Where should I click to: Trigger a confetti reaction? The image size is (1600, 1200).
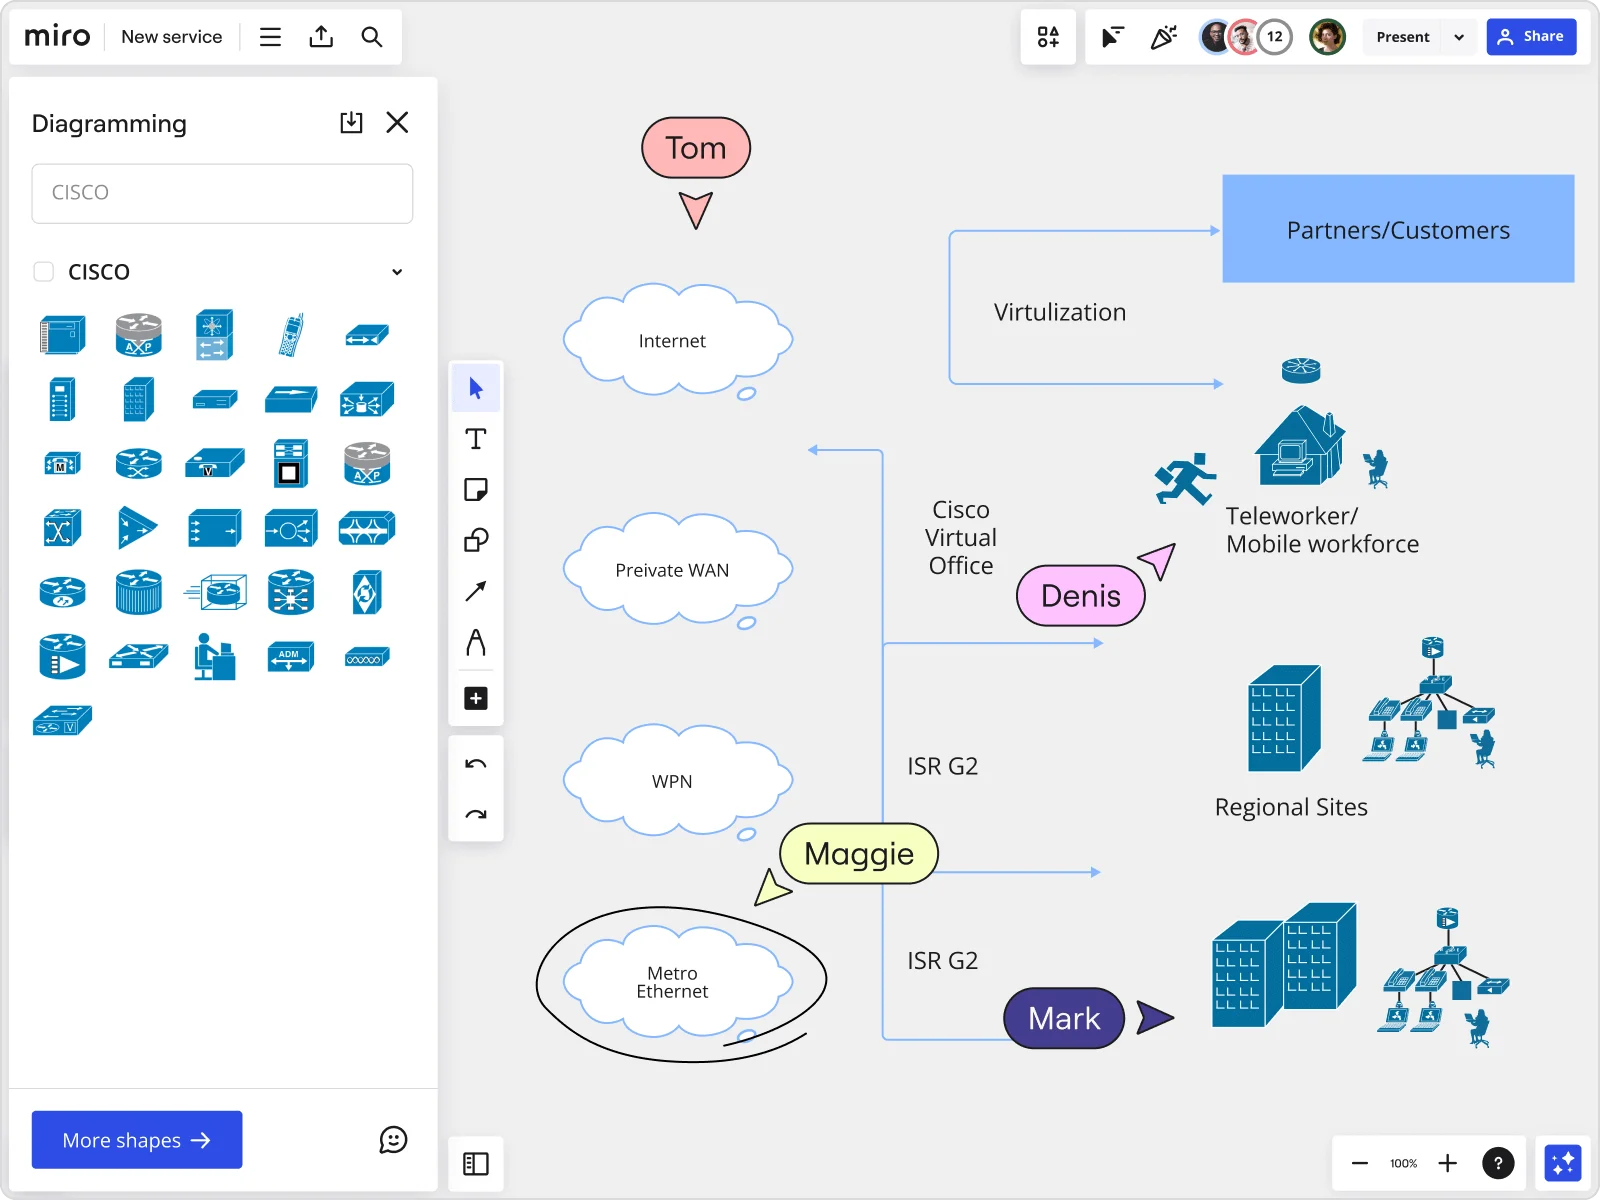[x=1163, y=36]
